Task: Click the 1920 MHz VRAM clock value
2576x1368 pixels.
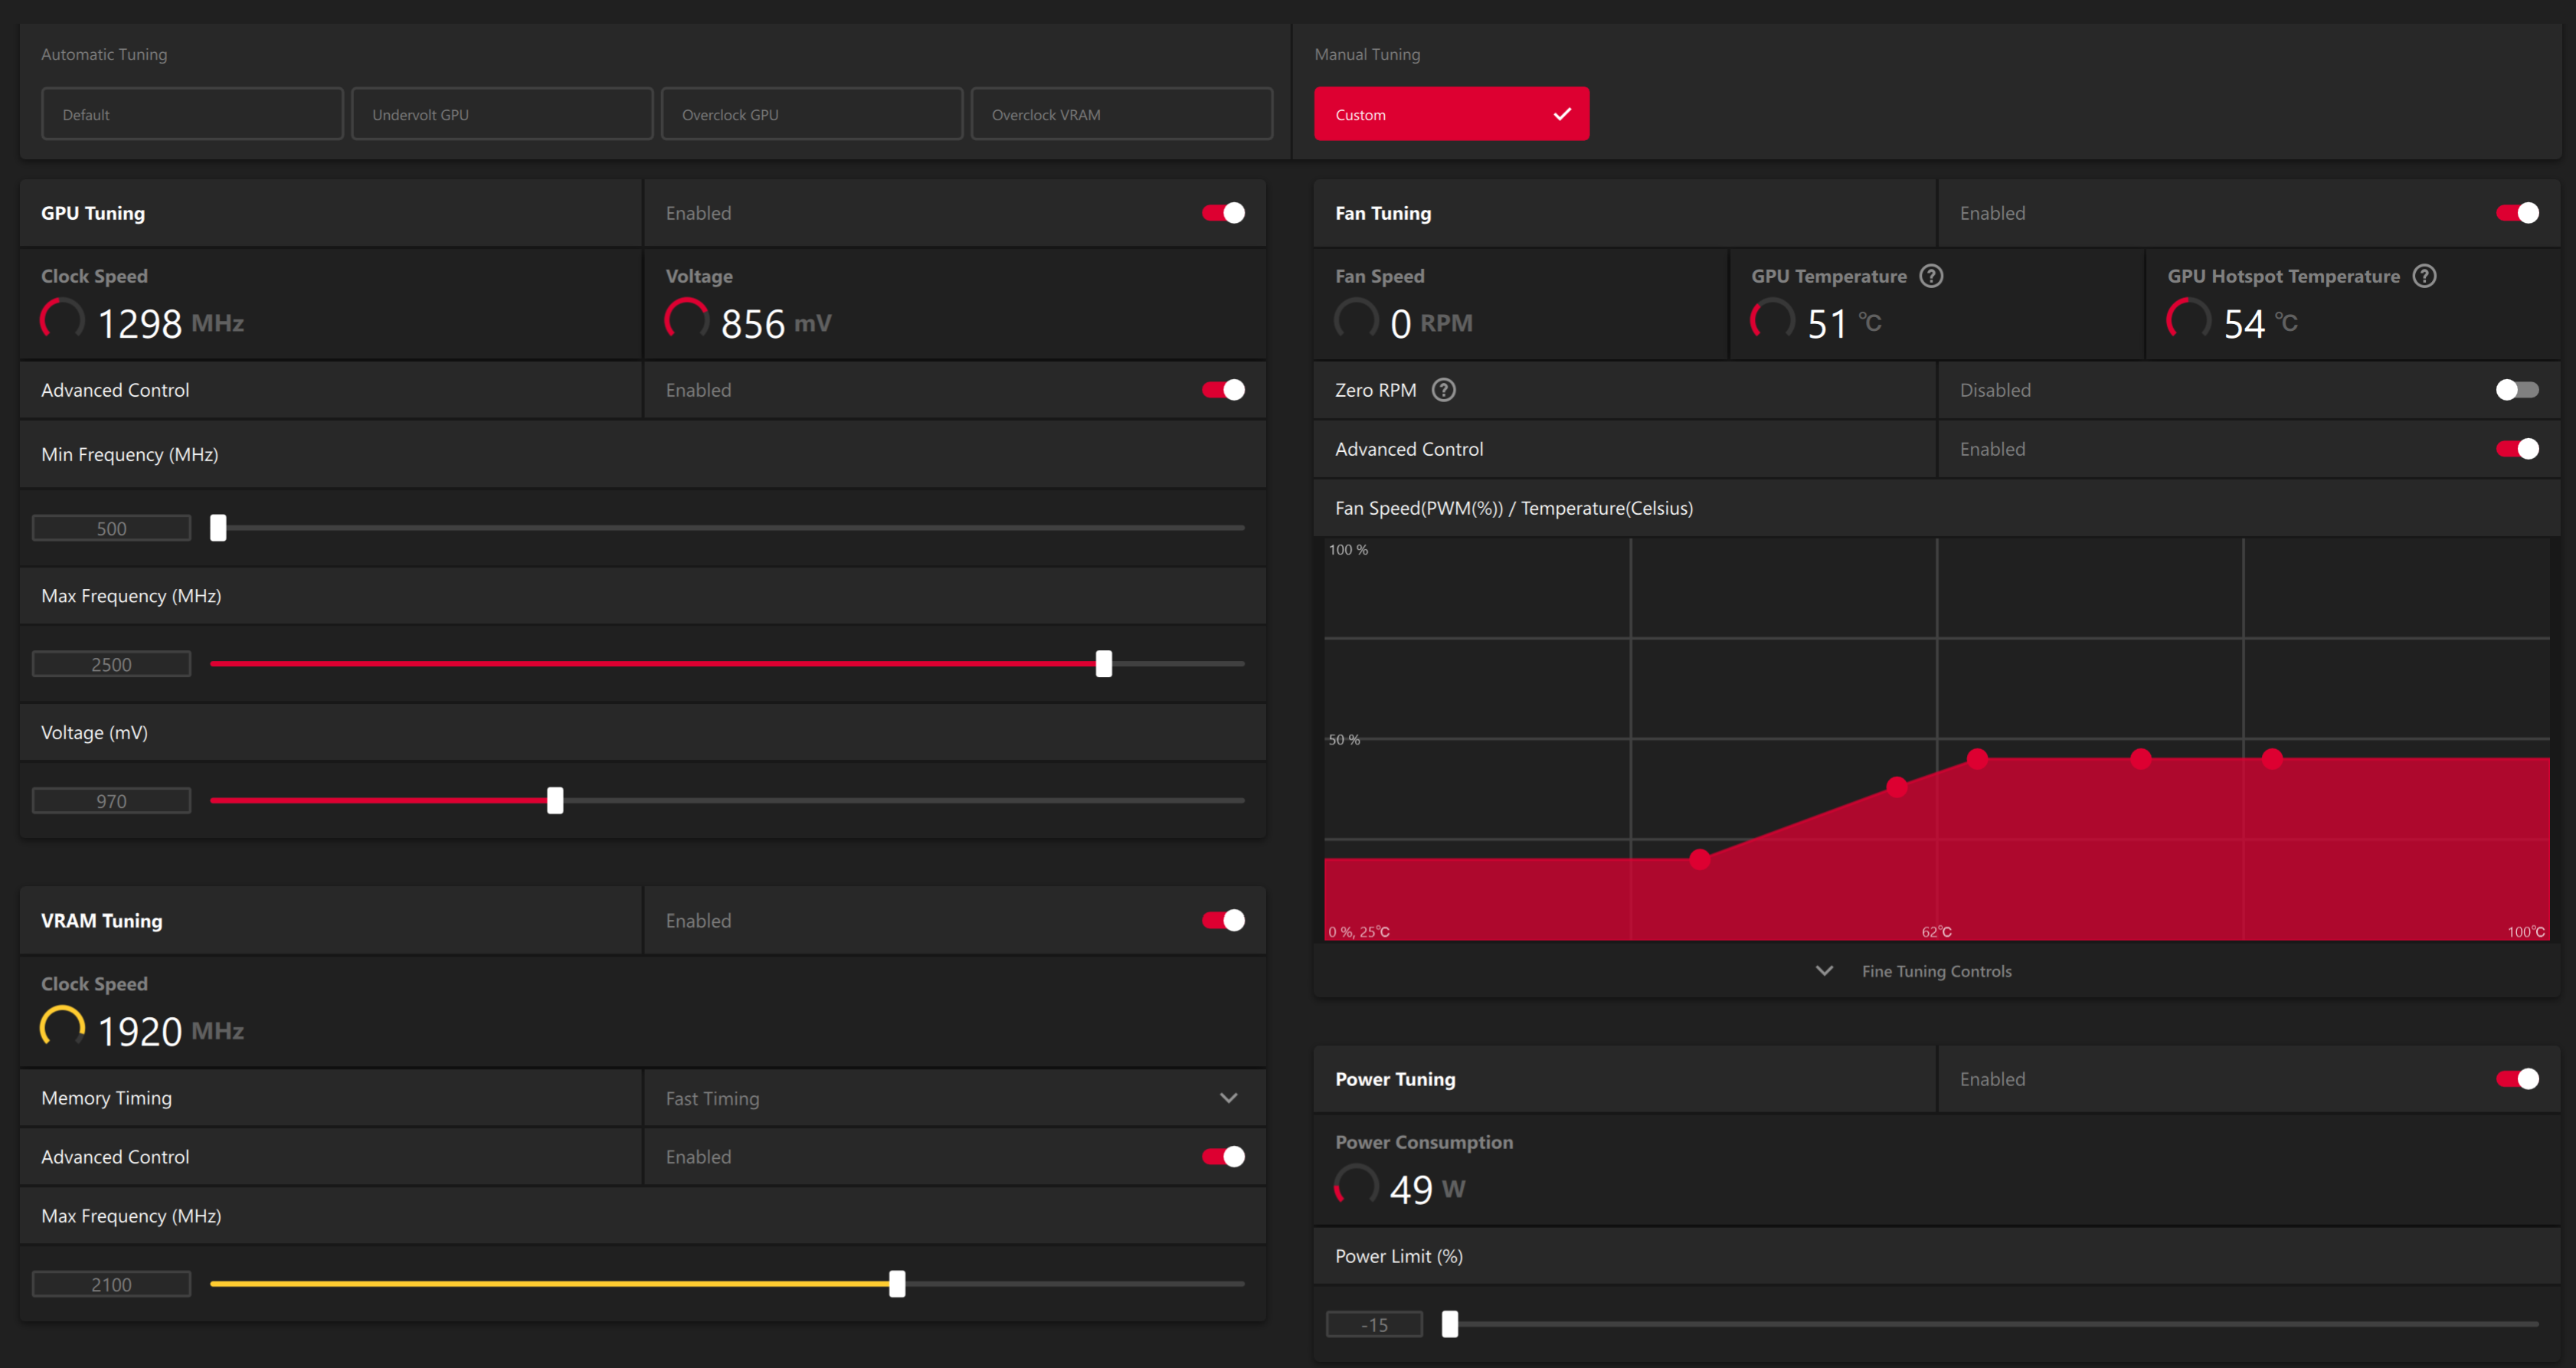Action: 170,1031
